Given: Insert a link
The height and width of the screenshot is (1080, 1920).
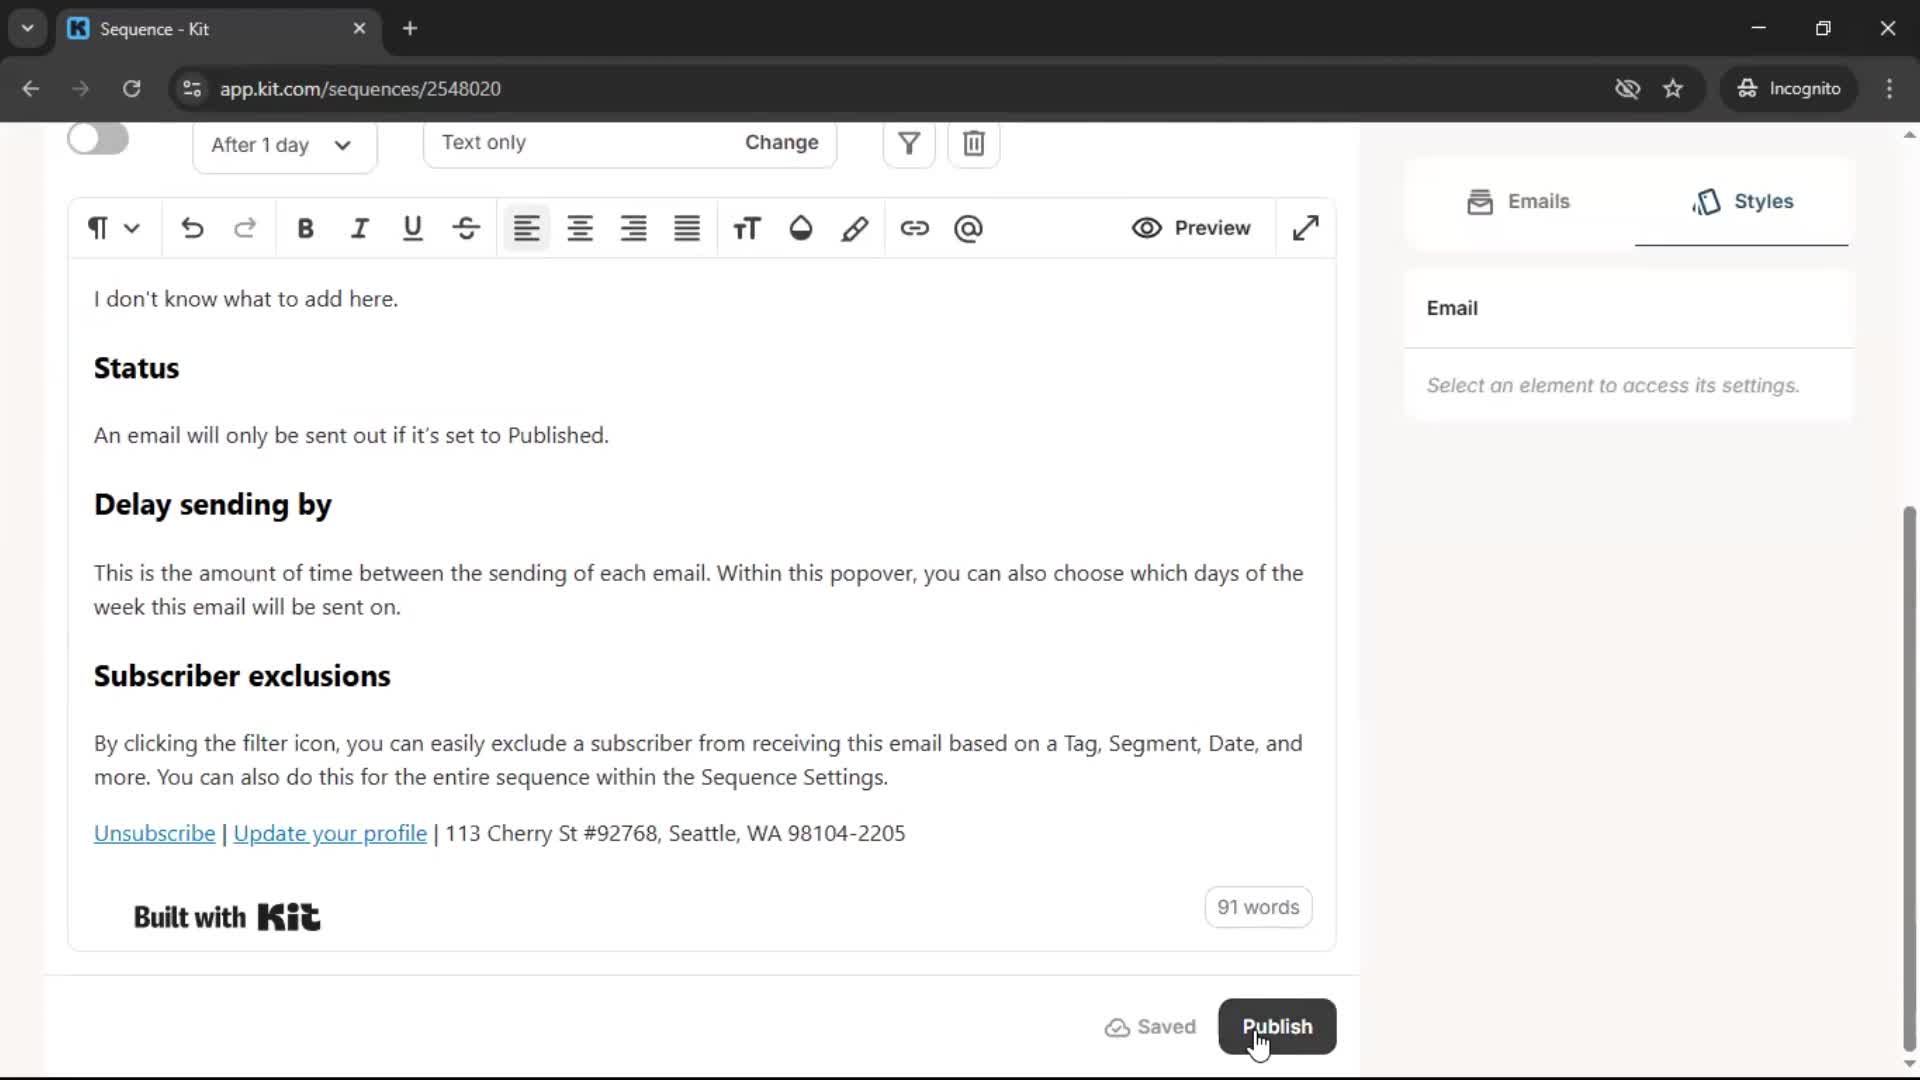Looking at the screenshot, I should point(915,228).
